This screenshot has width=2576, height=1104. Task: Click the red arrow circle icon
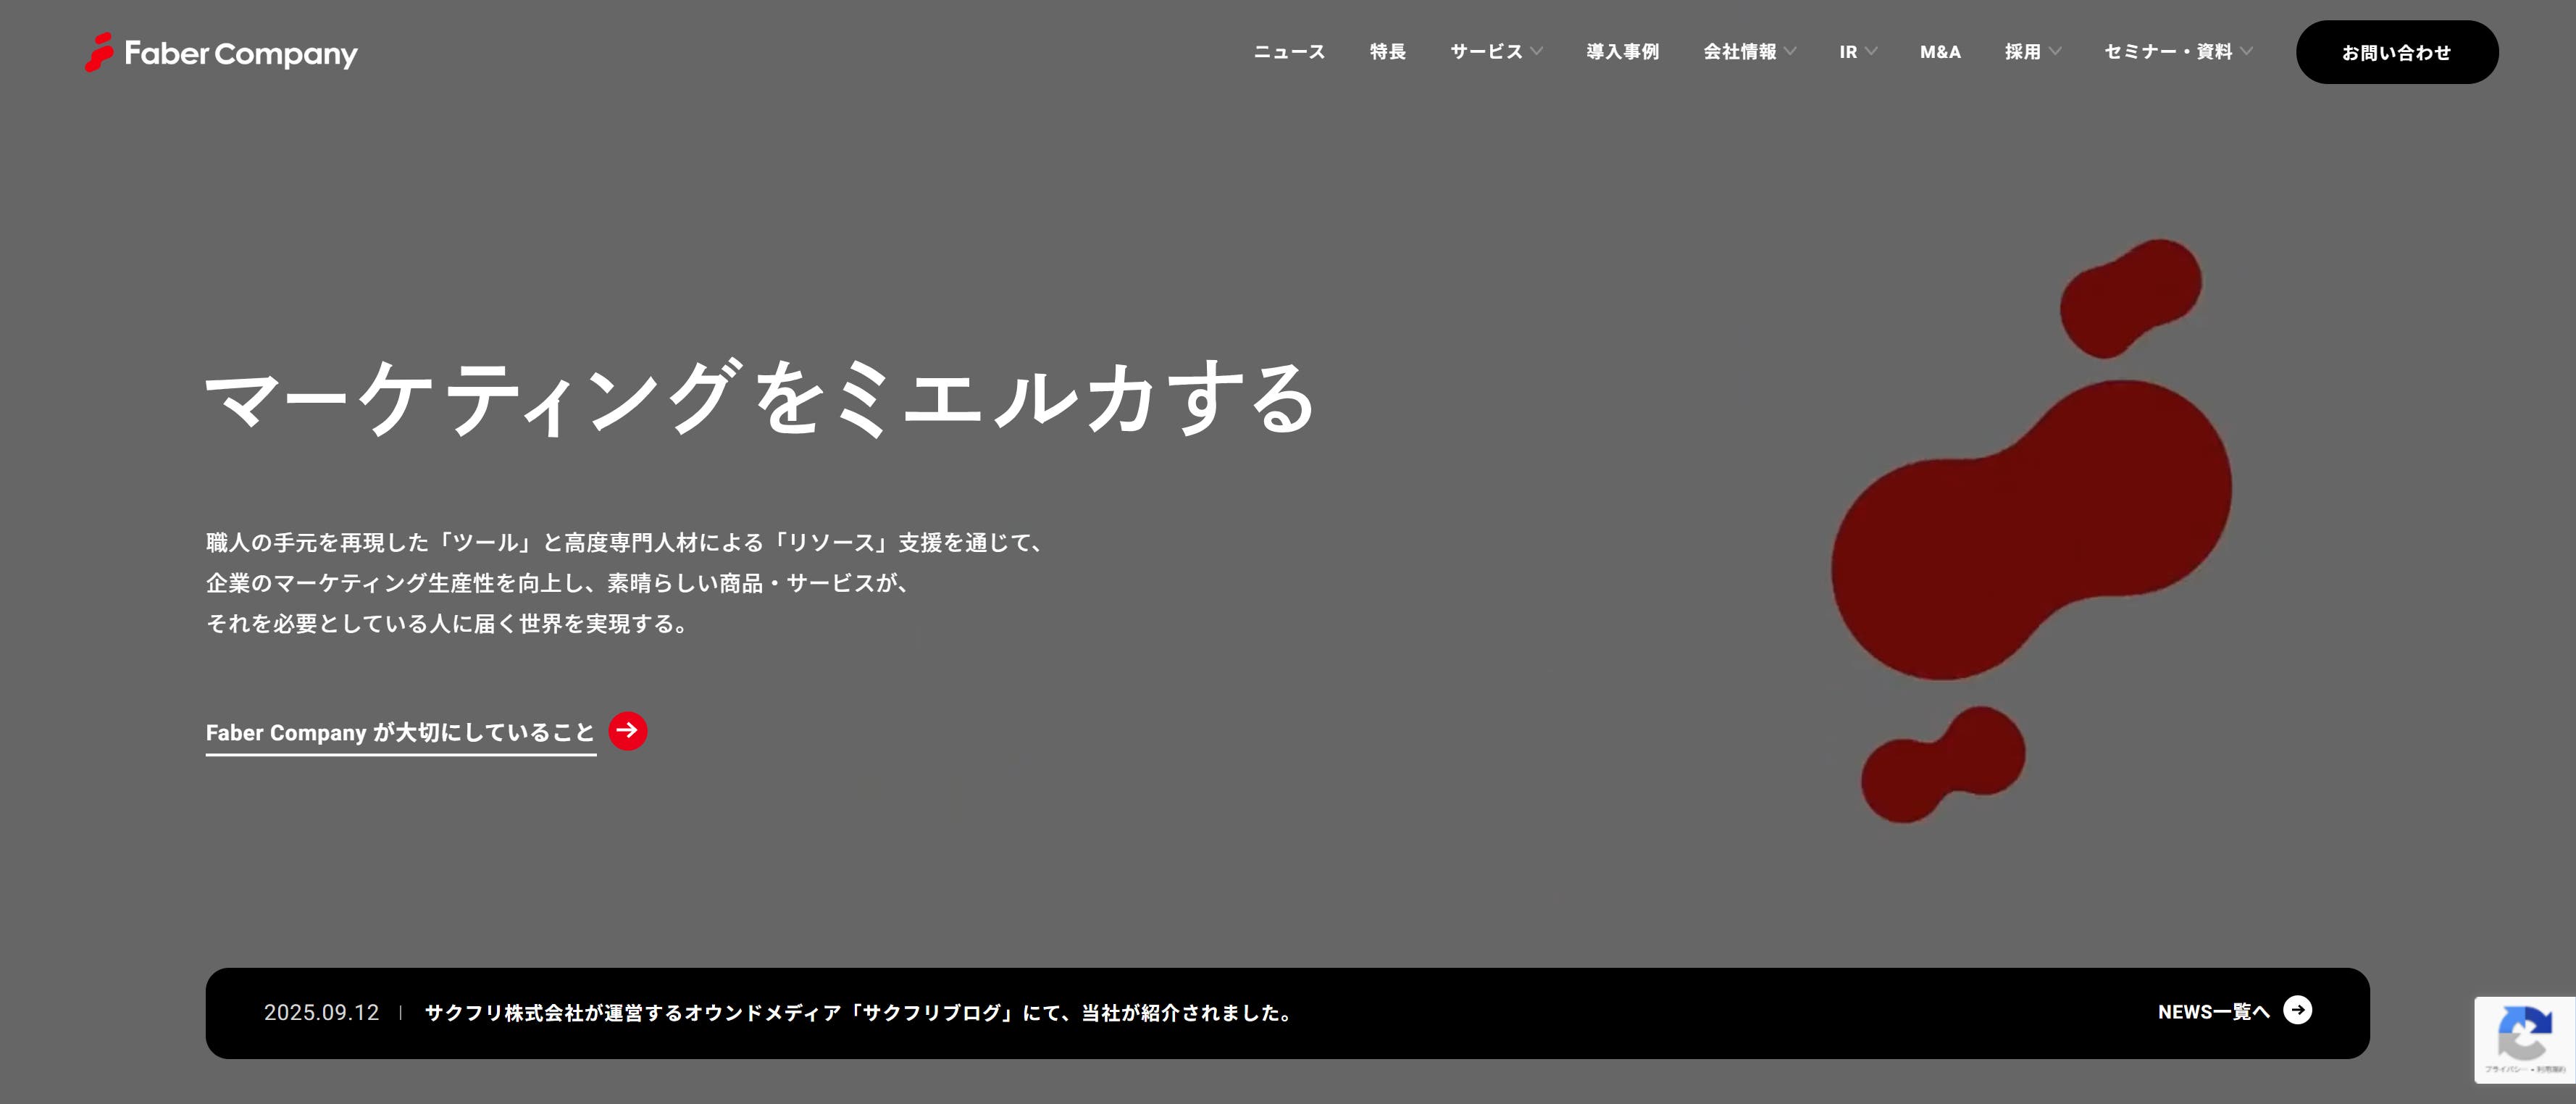627,731
